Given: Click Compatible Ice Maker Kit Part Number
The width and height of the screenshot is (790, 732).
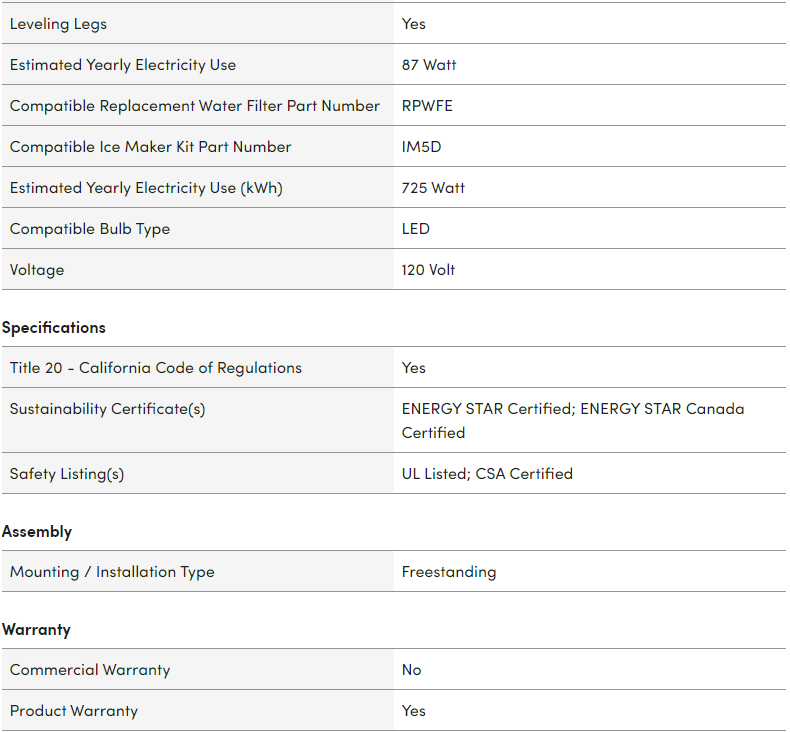Looking at the screenshot, I should click(150, 147).
